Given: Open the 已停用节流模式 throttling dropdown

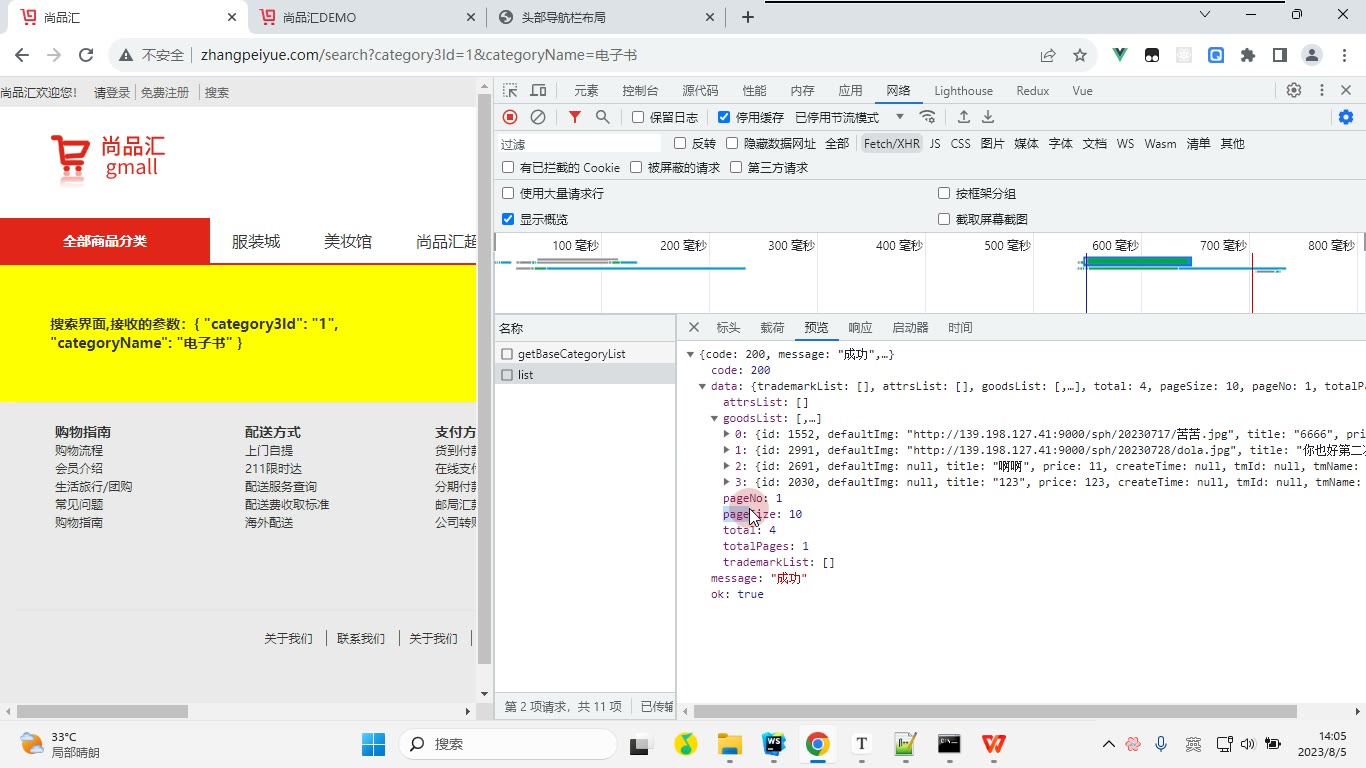Looking at the screenshot, I should 849,117.
